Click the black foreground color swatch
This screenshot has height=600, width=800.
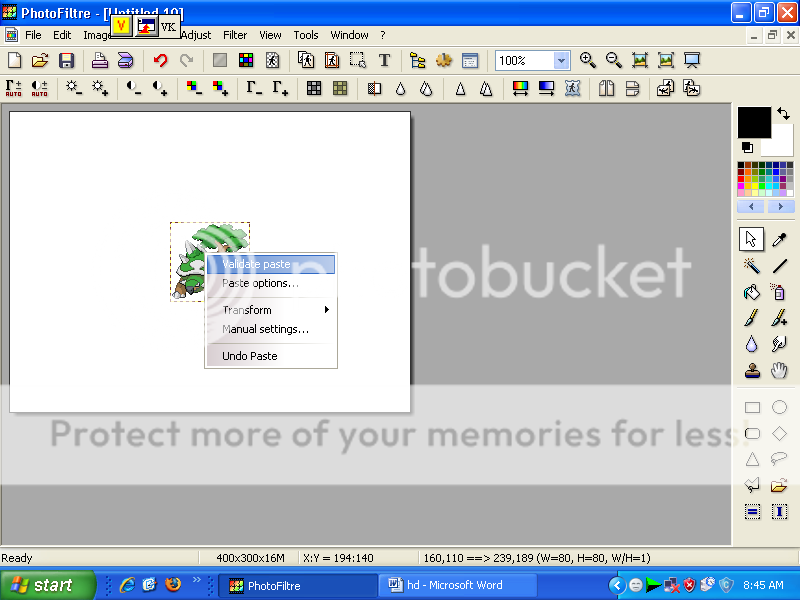click(x=754, y=122)
